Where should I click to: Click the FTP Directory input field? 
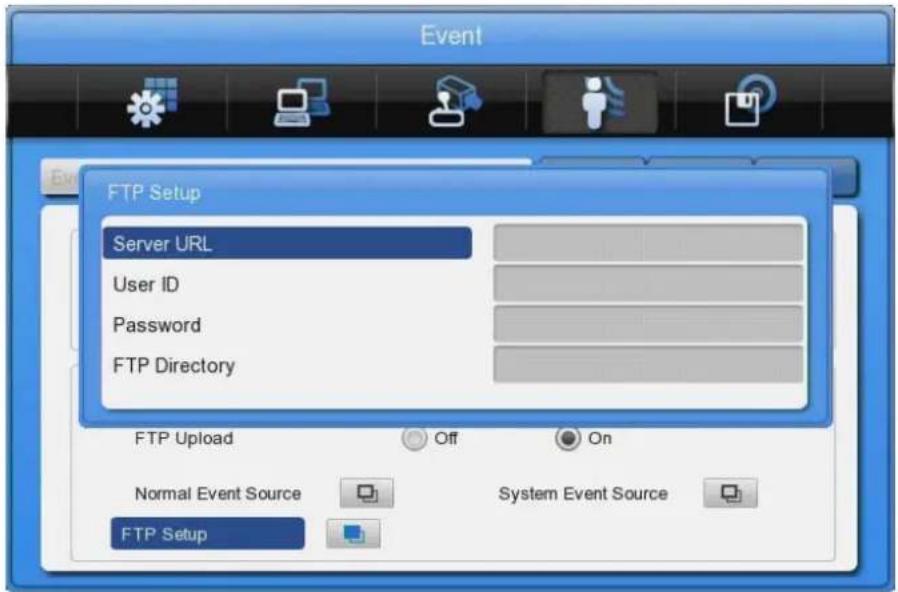pos(648,364)
